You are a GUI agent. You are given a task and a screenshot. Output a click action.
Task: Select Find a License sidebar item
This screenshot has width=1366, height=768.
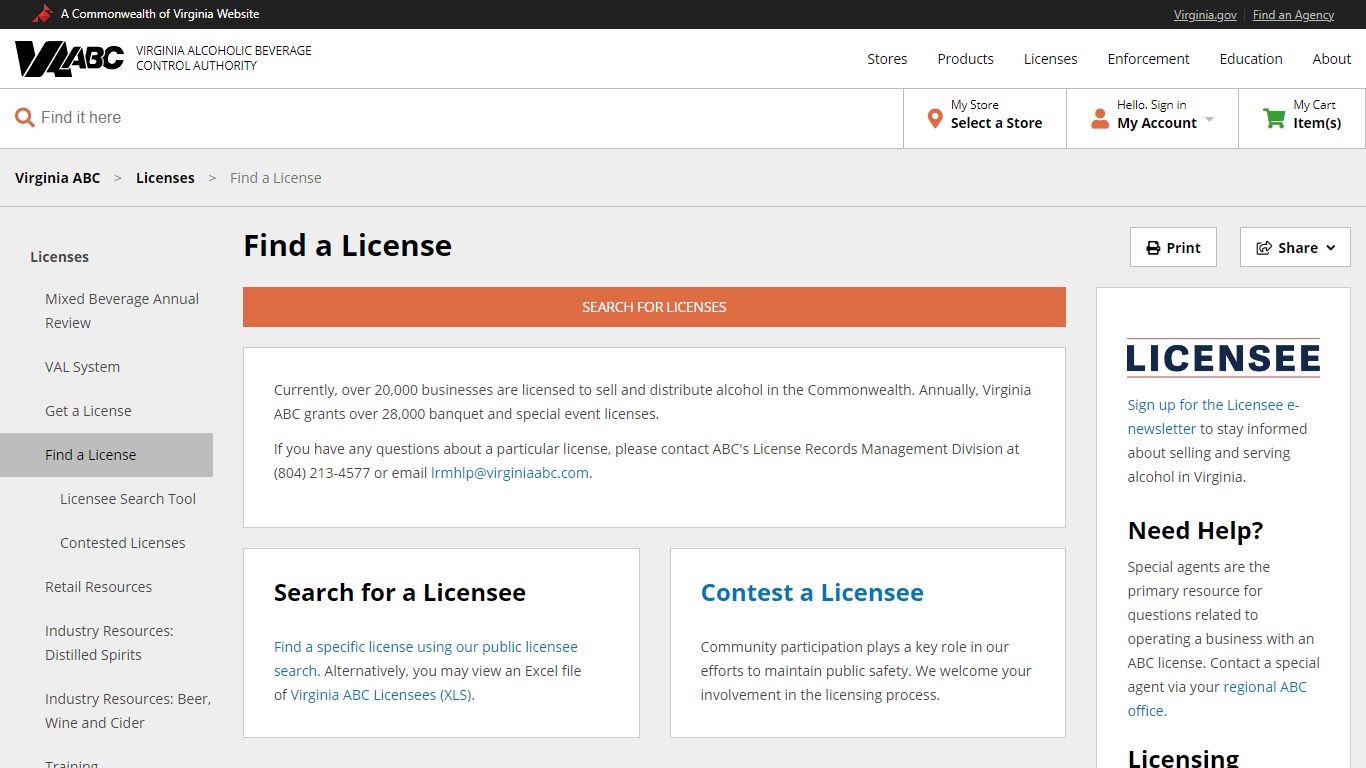[x=106, y=455]
